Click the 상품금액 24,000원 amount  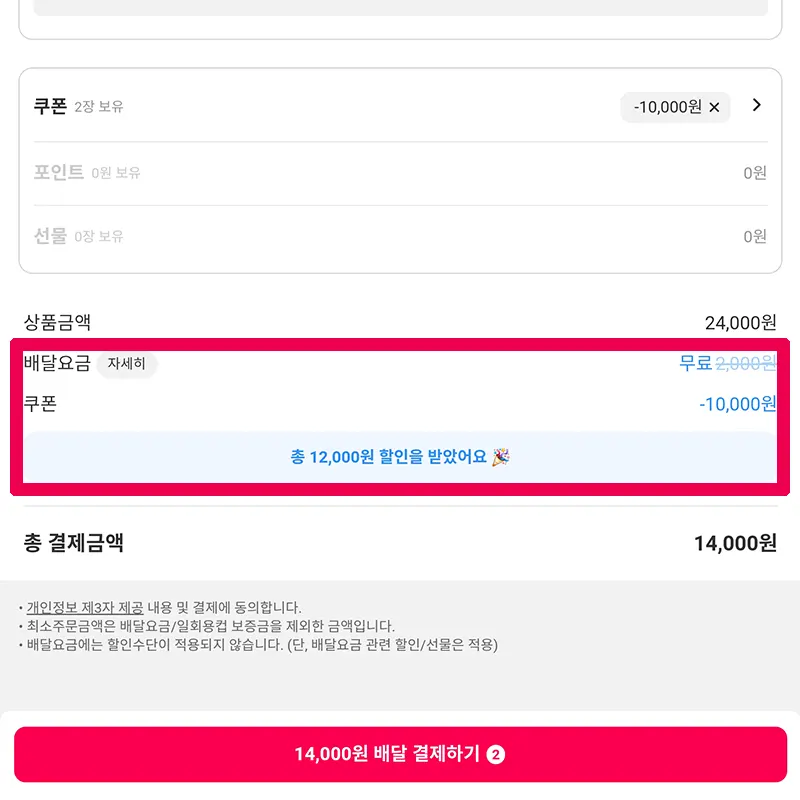738,322
